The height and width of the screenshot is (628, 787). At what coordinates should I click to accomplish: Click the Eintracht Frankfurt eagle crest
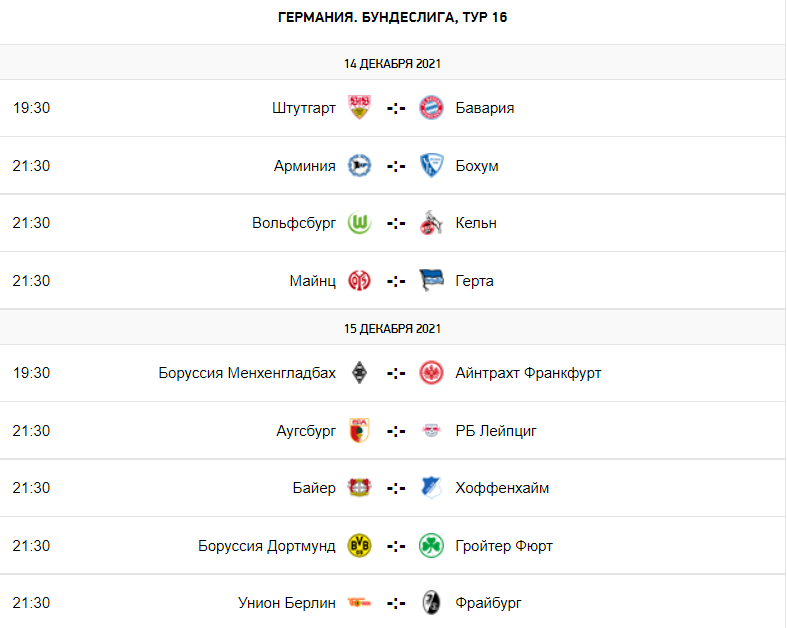(x=431, y=373)
